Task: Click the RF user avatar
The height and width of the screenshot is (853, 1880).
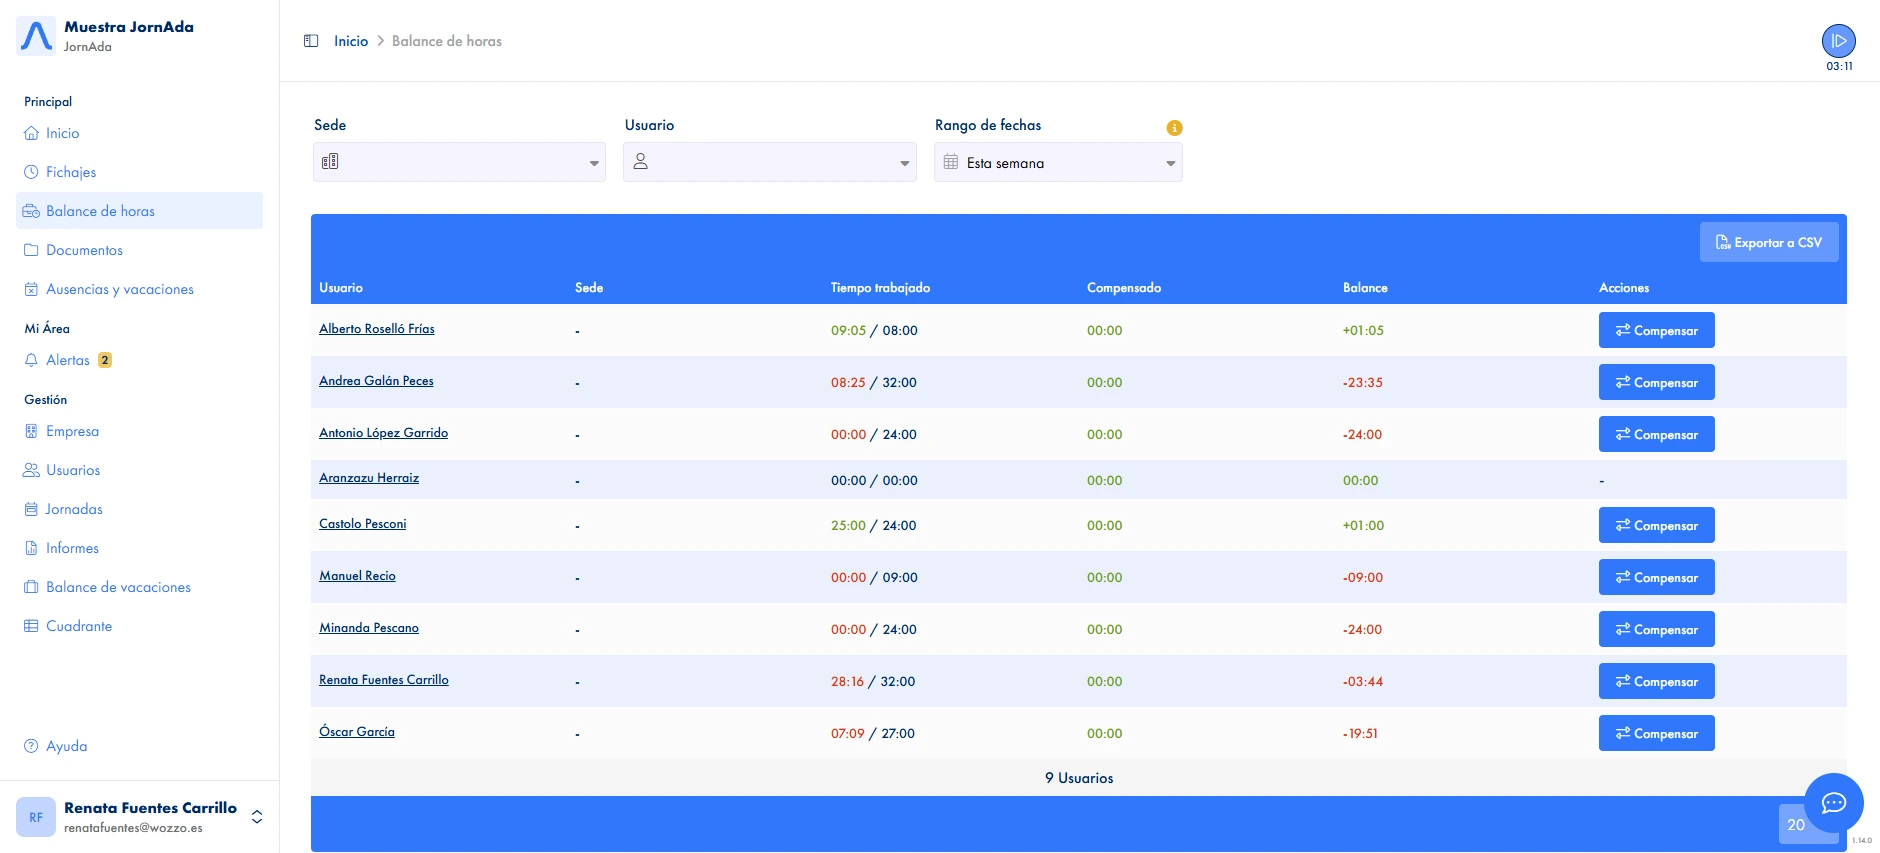Action: [36, 817]
